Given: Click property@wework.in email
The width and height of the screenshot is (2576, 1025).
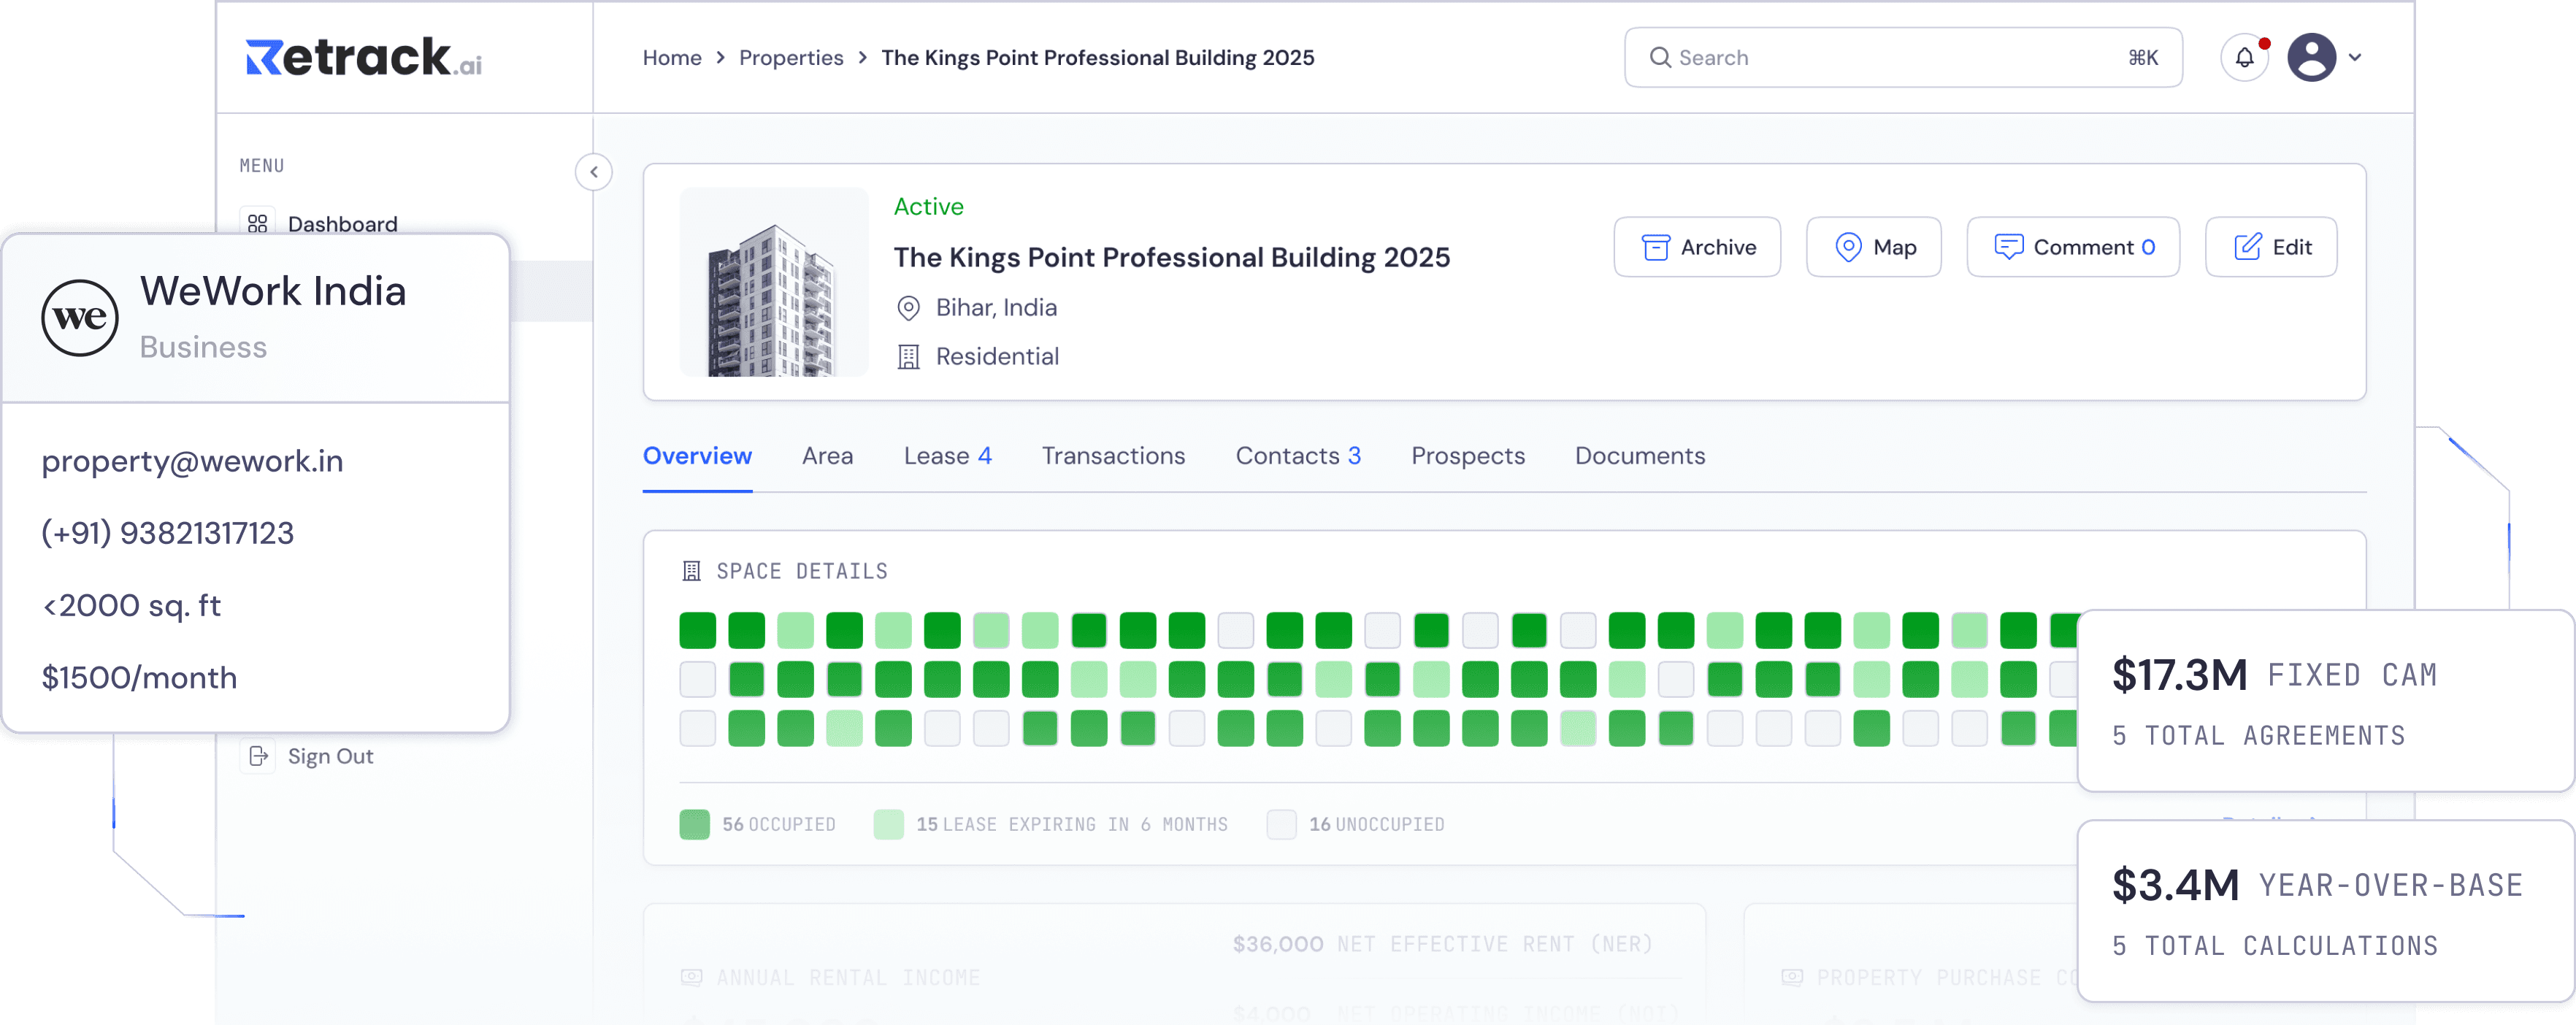Looking at the screenshot, I should 192,461.
